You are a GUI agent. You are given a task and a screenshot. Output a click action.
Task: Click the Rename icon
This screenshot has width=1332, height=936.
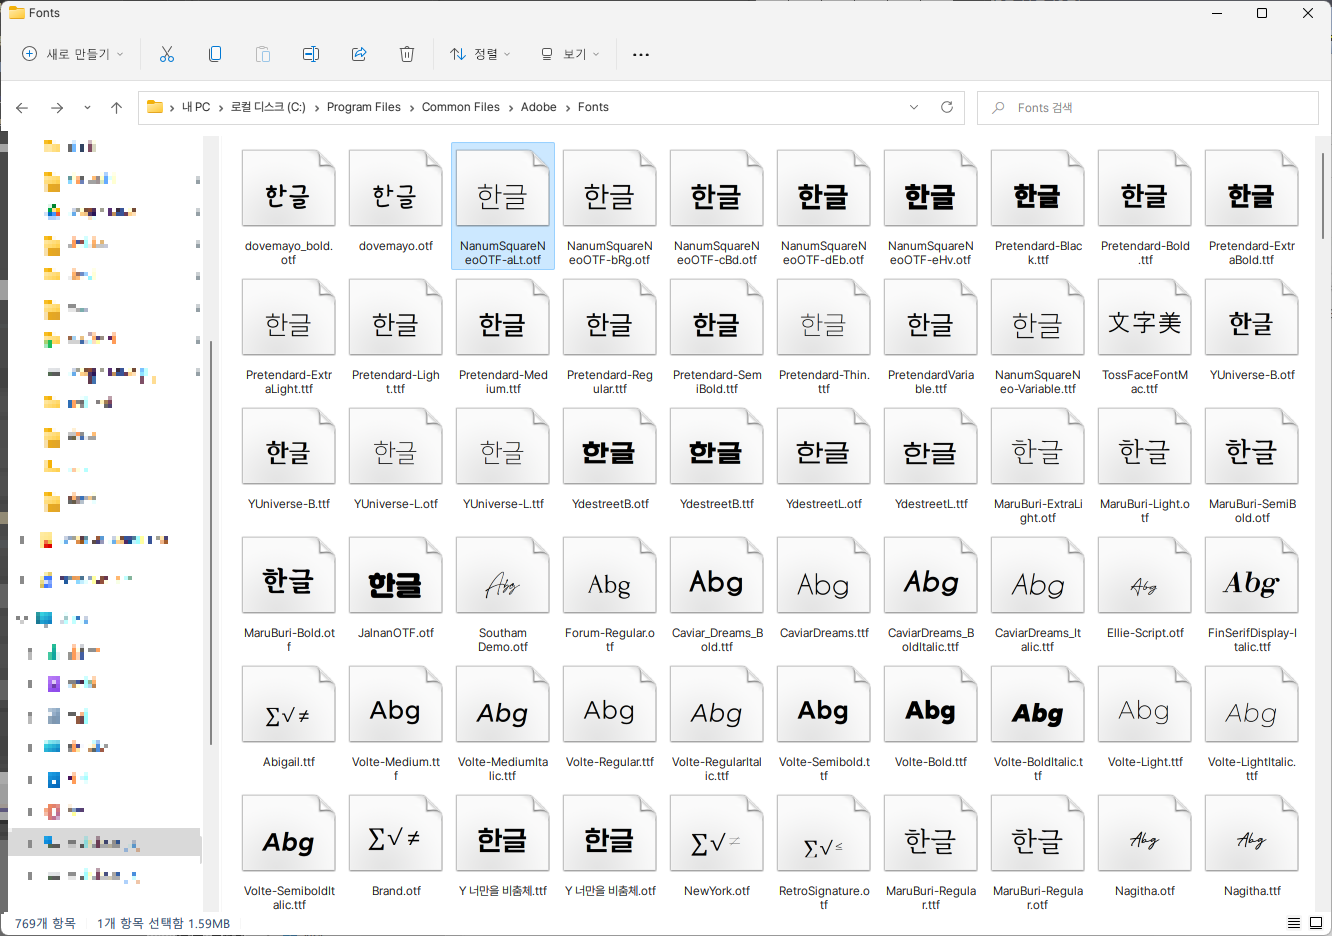tap(311, 54)
